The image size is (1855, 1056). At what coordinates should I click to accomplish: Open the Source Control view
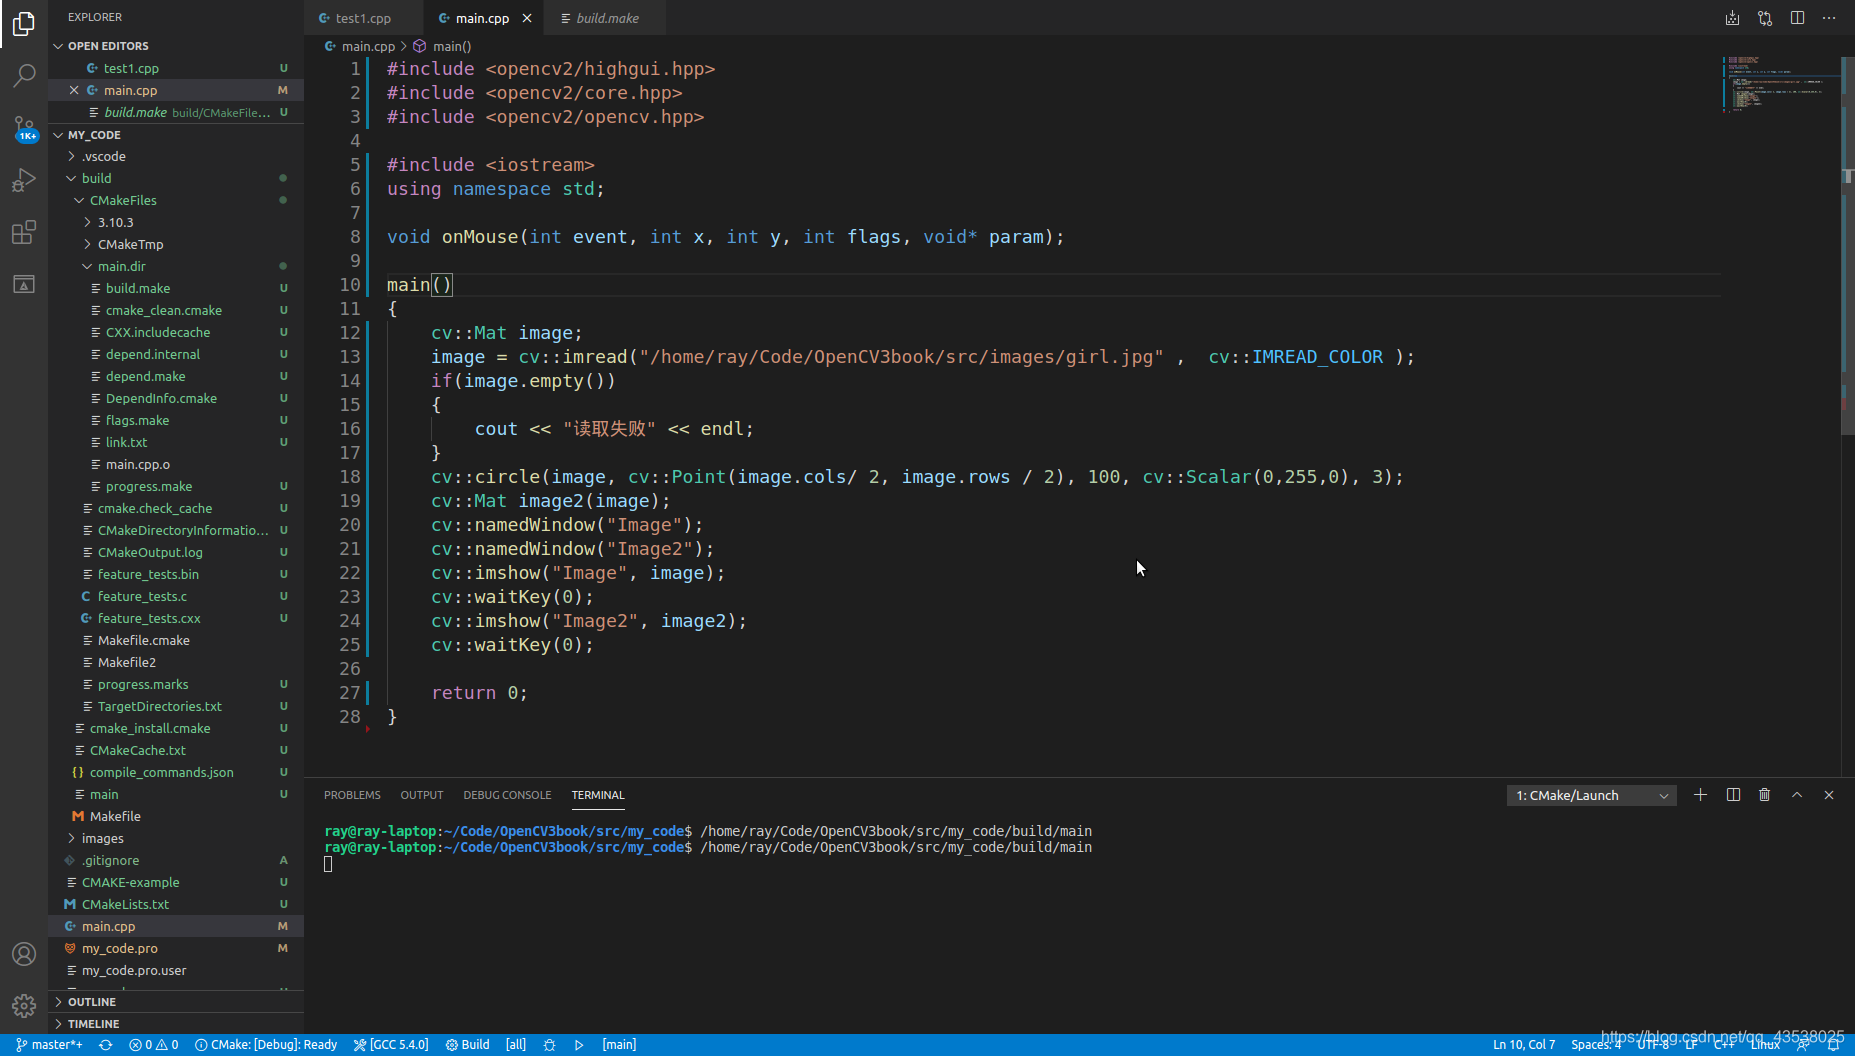[x=24, y=128]
